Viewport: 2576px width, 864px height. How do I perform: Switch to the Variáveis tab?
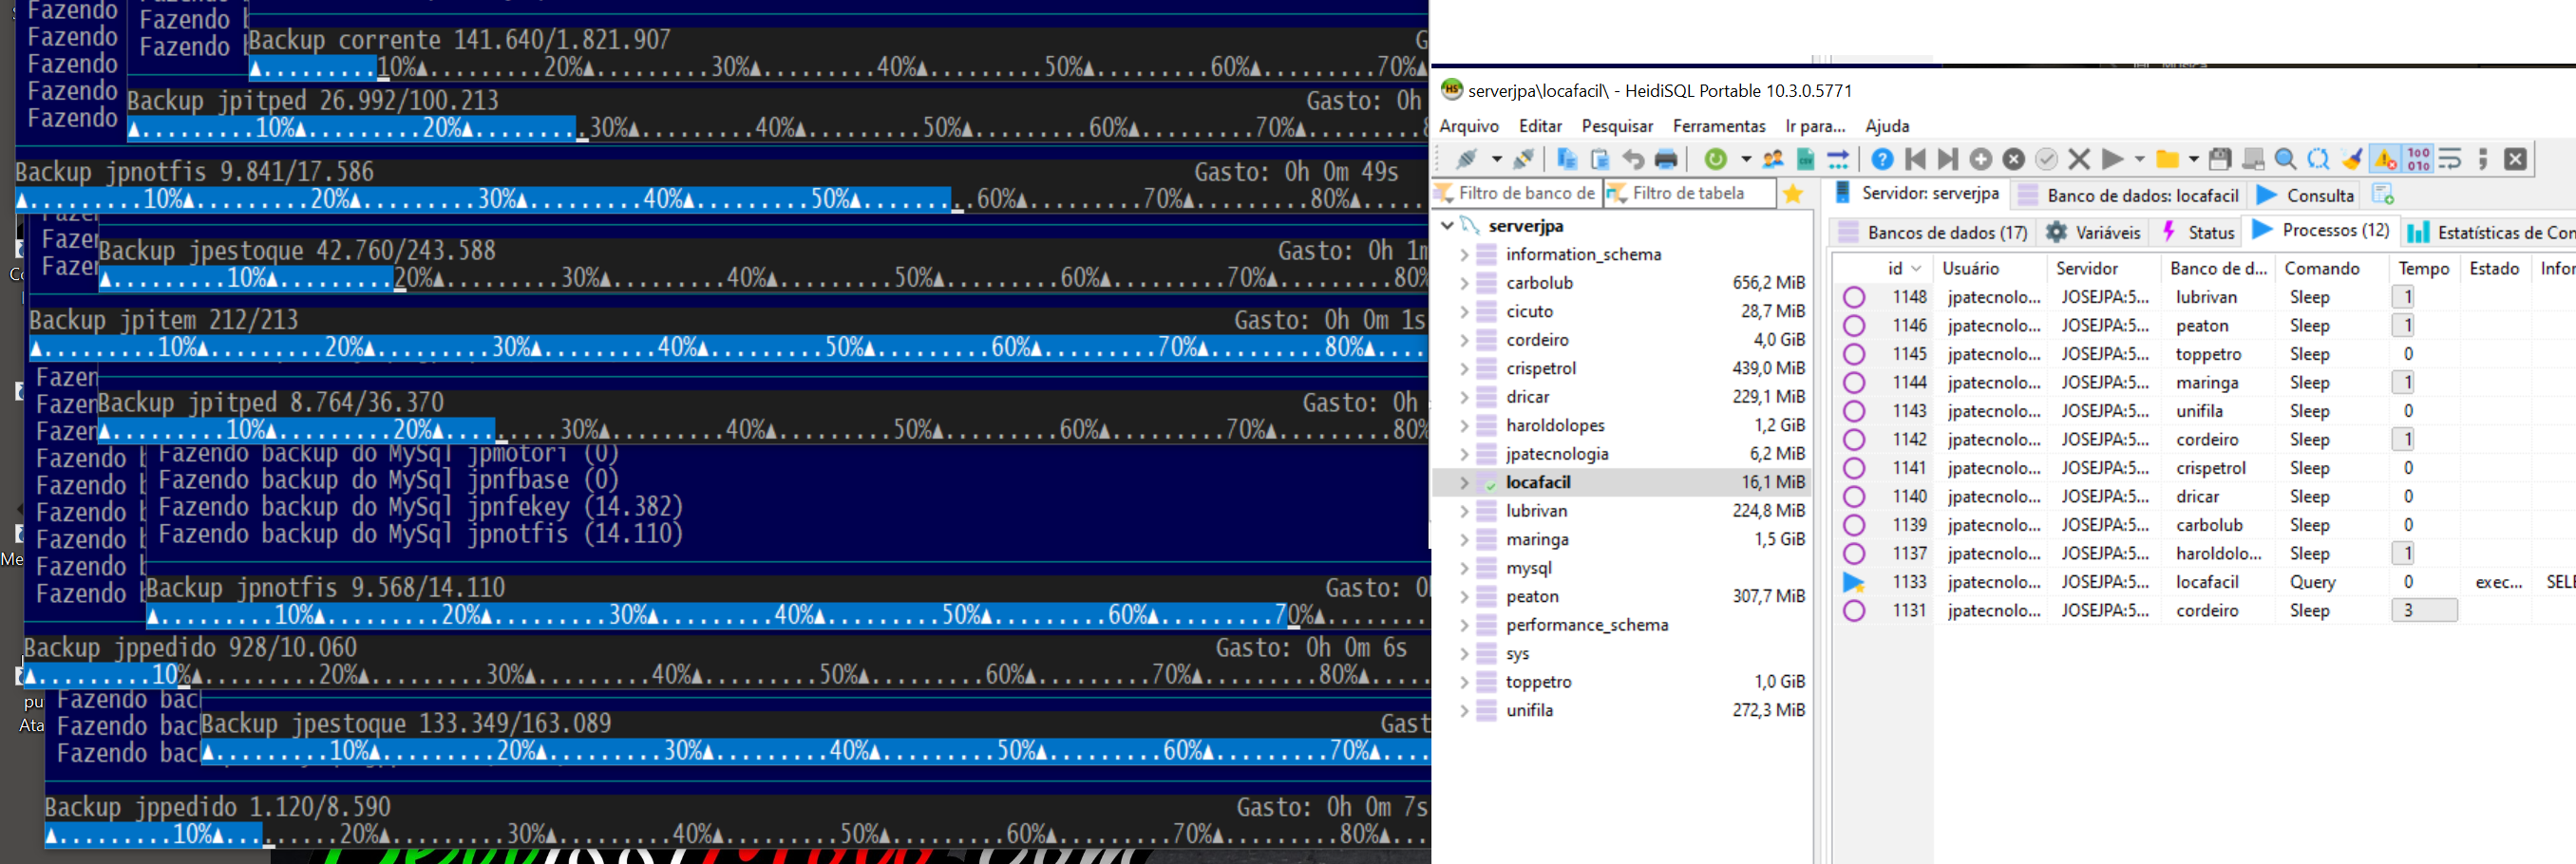coord(2093,232)
